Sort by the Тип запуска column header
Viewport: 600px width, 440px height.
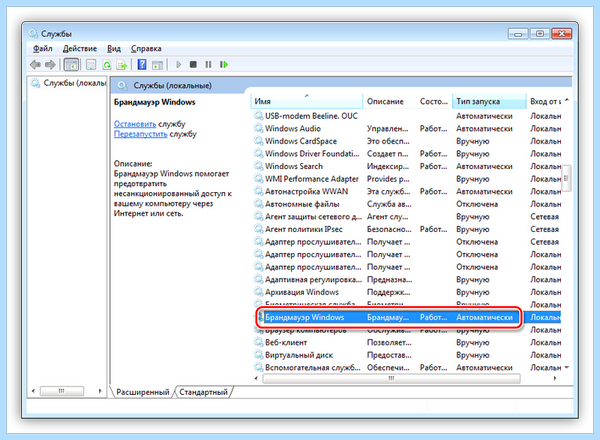point(489,101)
